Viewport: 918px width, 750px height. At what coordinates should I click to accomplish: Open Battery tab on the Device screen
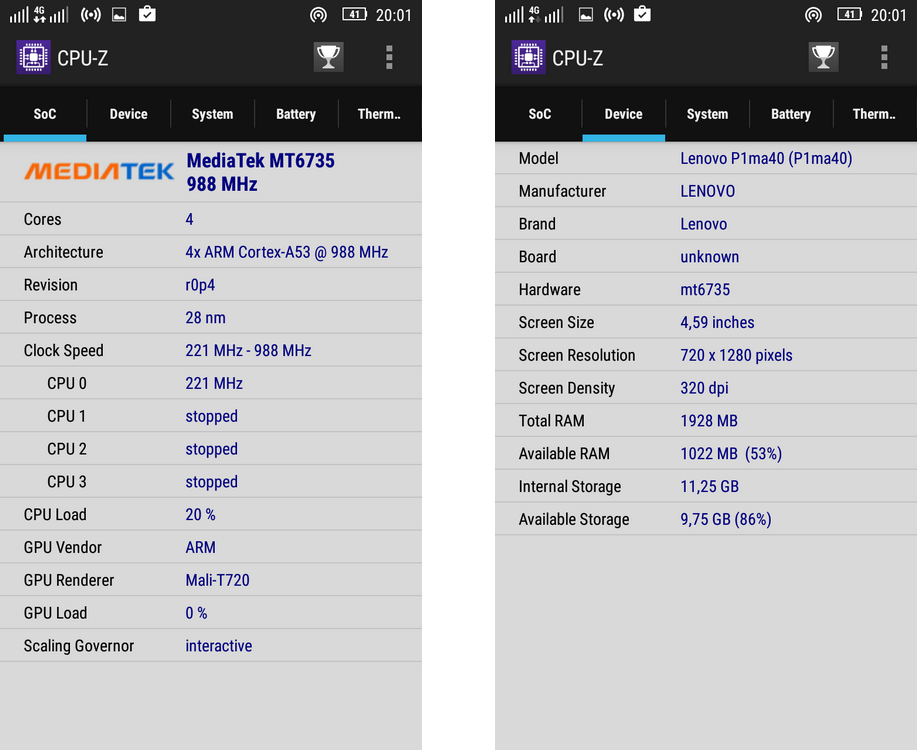[791, 114]
